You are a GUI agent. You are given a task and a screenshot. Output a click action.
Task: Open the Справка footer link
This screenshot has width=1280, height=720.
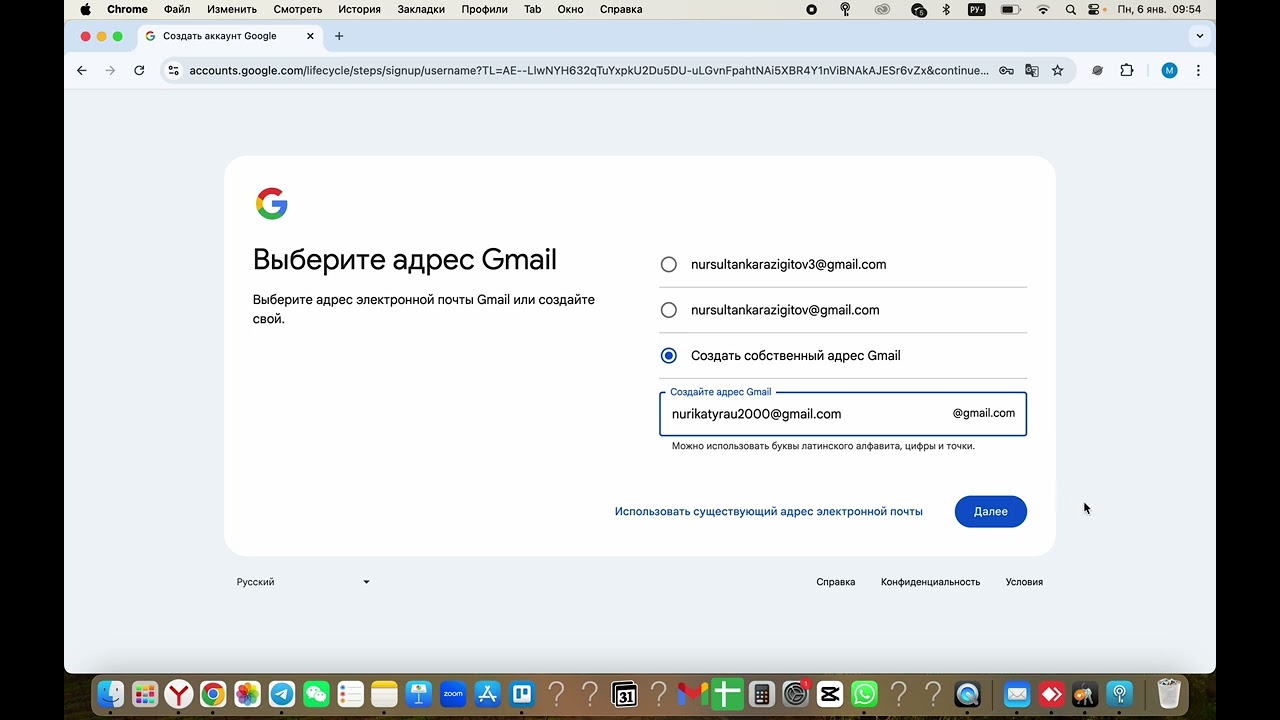click(836, 582)
